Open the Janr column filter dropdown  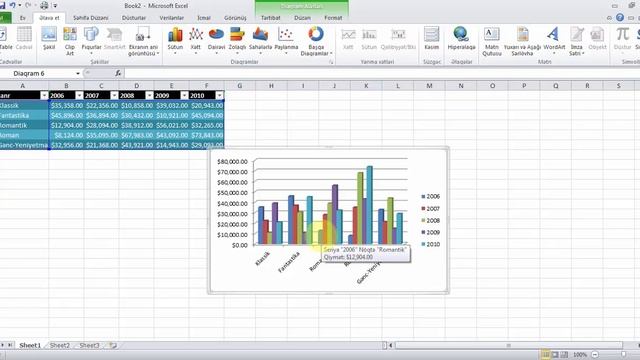(44, 96)
